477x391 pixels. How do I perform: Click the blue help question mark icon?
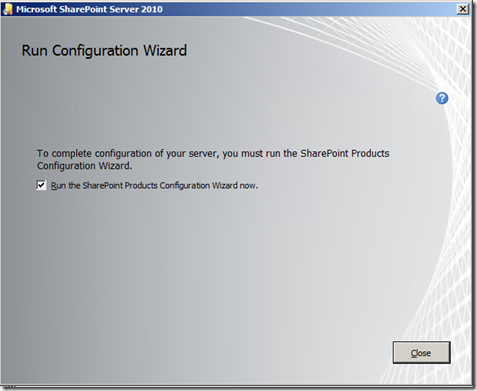442,98
